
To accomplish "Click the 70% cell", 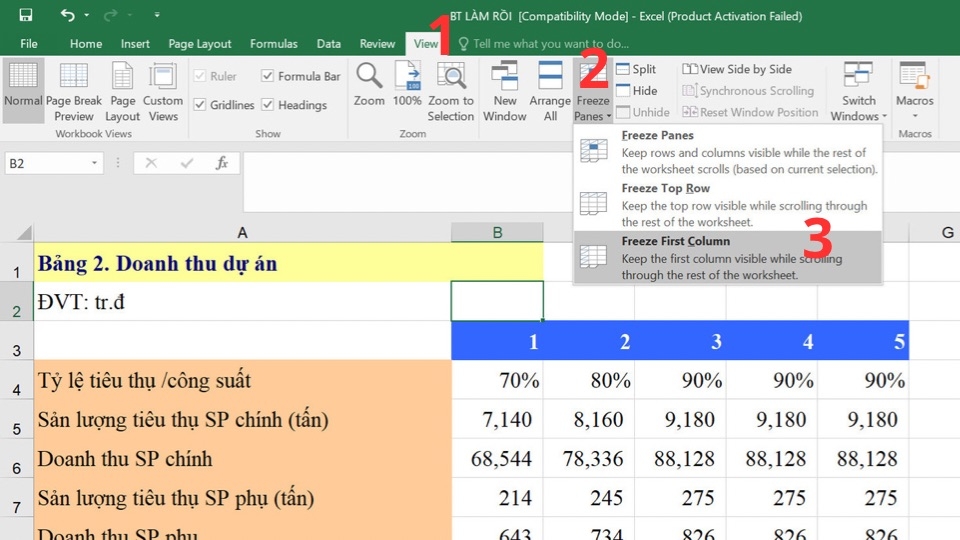I will 497,380.
